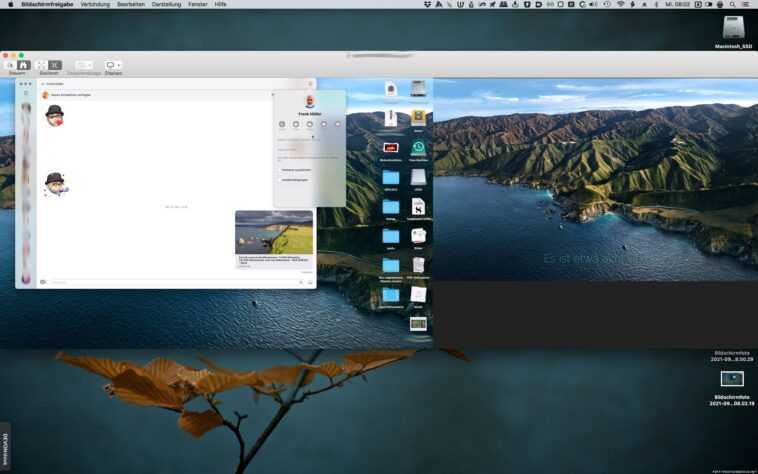This screenshot has width=758, height=474.
Task: Open Spotlight search in menu bar
Action: (733, 4)
